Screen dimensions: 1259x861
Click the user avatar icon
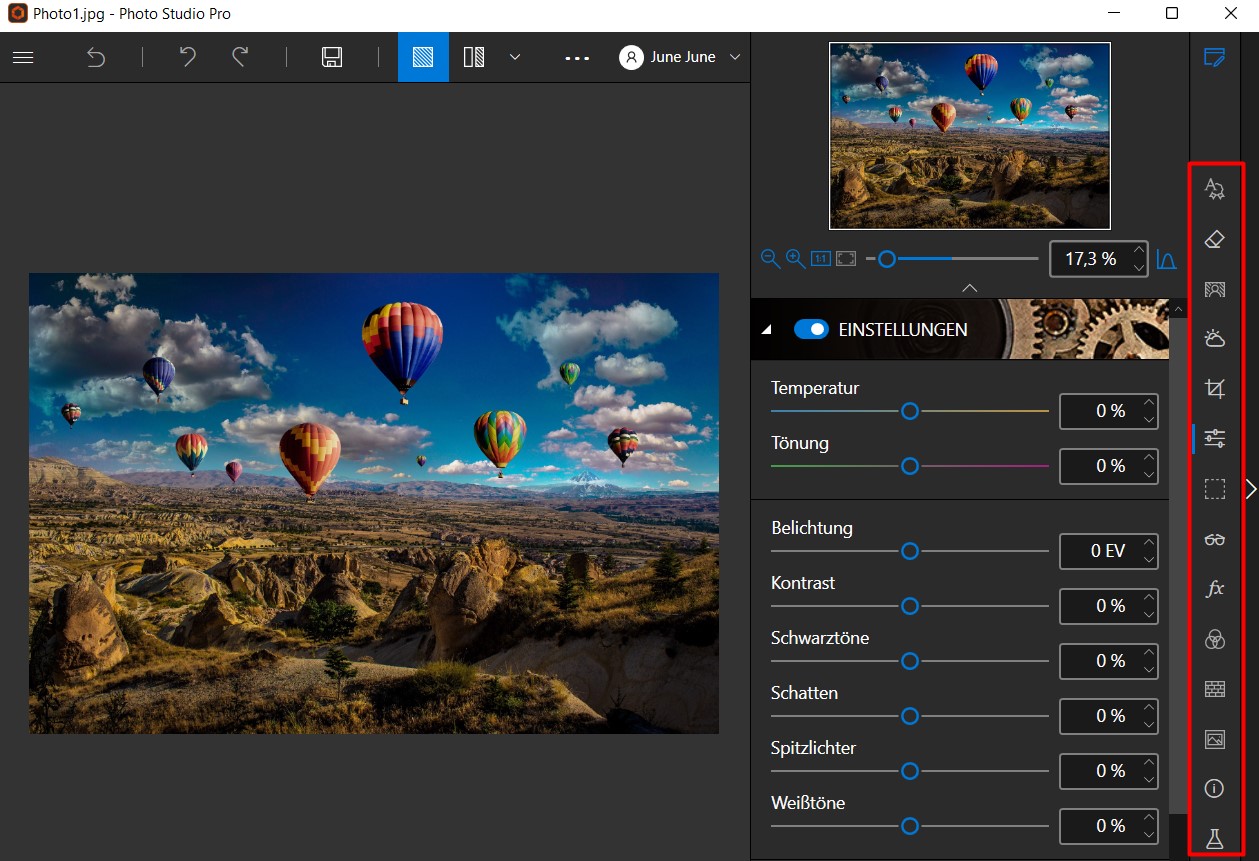tap(631, 57)
